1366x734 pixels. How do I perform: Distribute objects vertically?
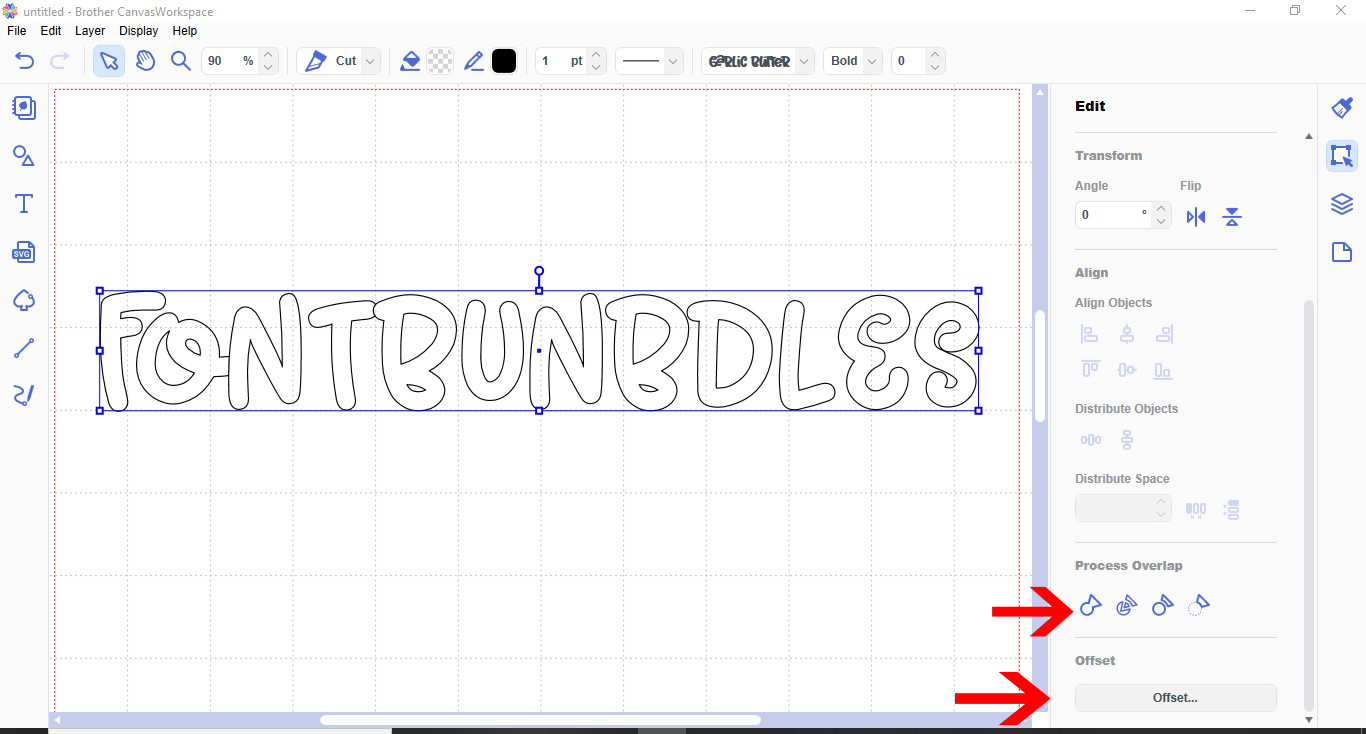click(1127, 440)
